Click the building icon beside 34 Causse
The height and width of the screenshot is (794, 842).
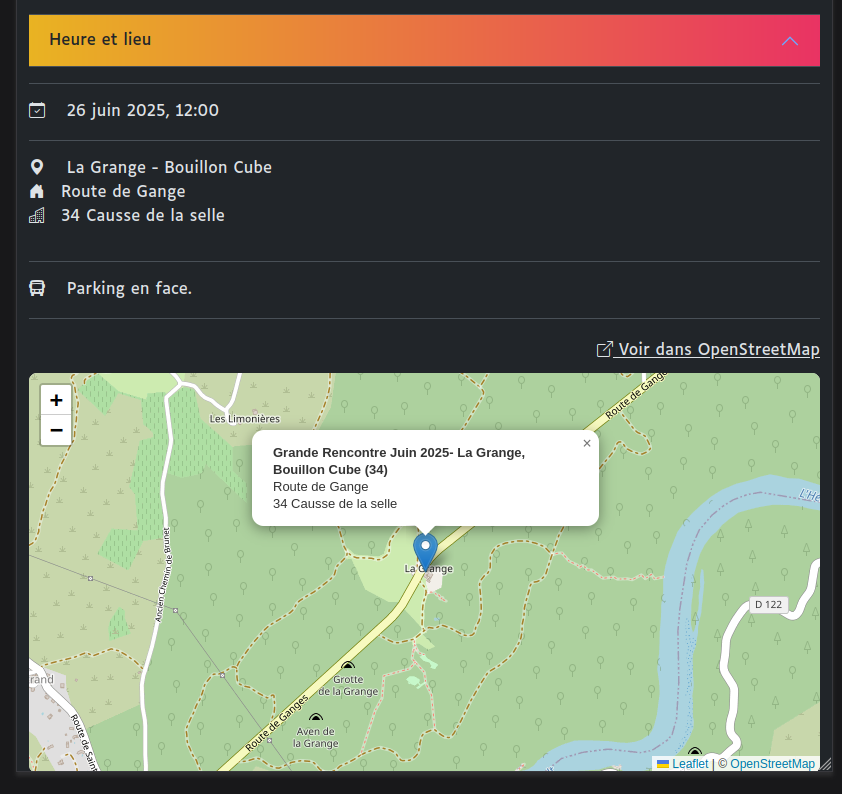(x=37, y=215)
